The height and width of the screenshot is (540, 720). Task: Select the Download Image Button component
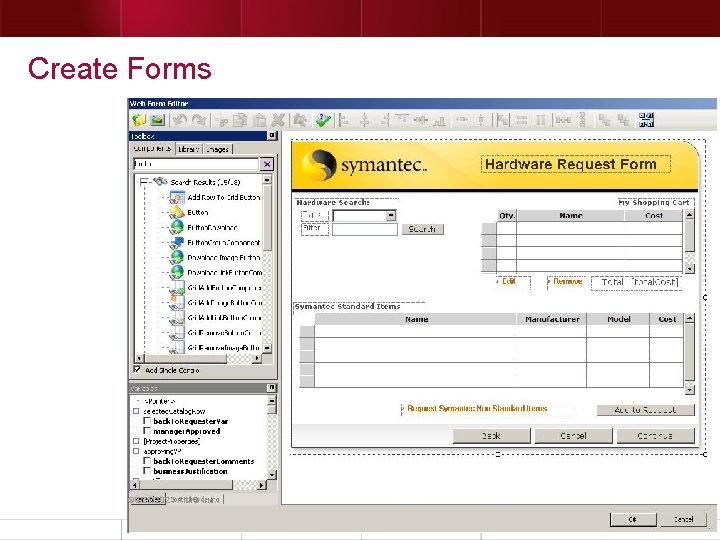(224, 258)
